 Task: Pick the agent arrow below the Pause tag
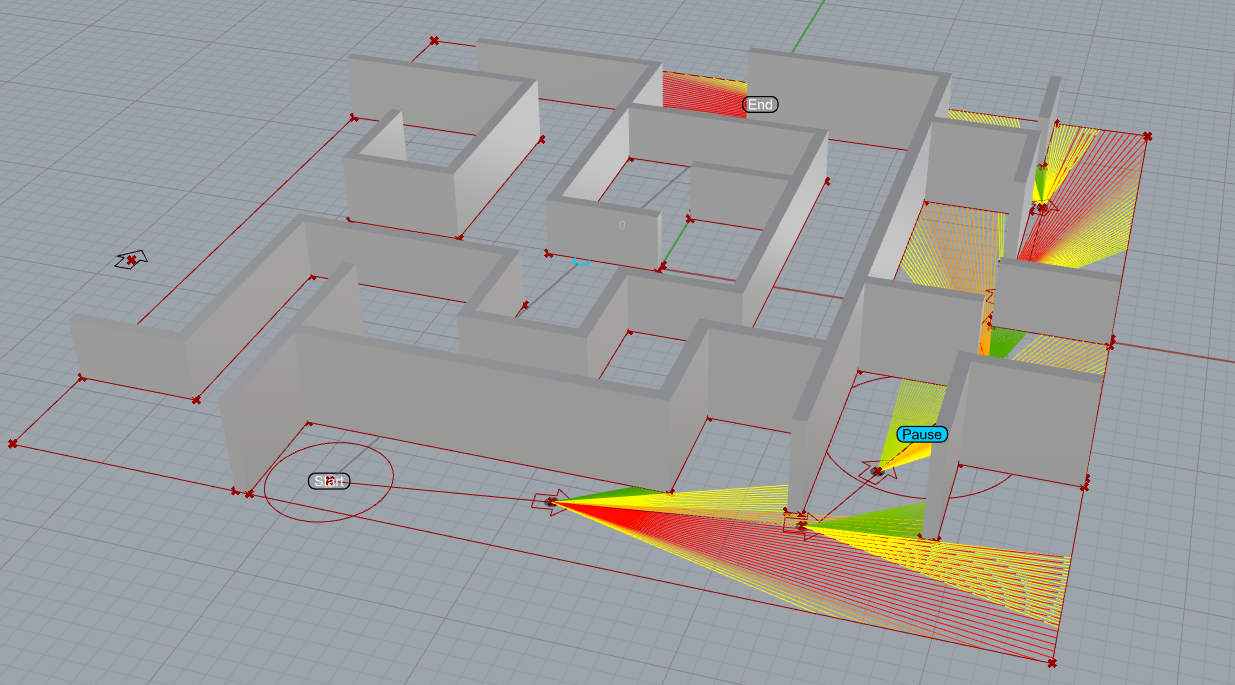880,470
